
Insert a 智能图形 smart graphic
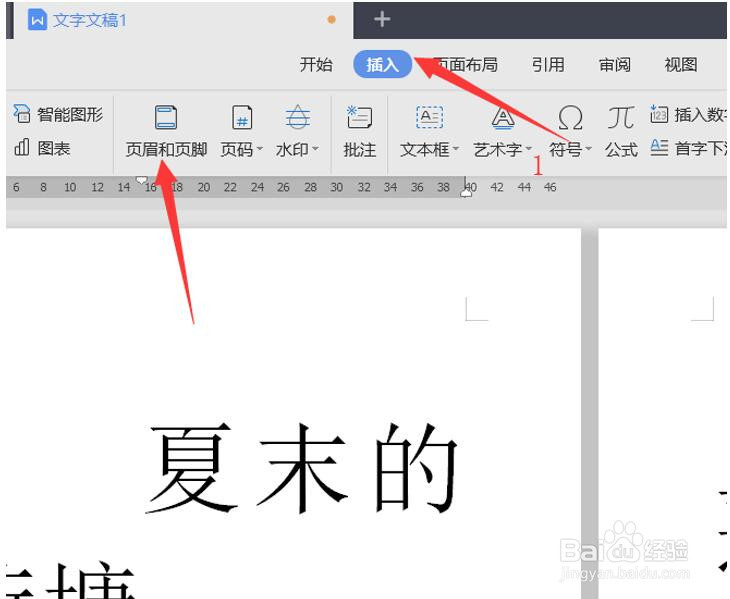pos(58,114)
